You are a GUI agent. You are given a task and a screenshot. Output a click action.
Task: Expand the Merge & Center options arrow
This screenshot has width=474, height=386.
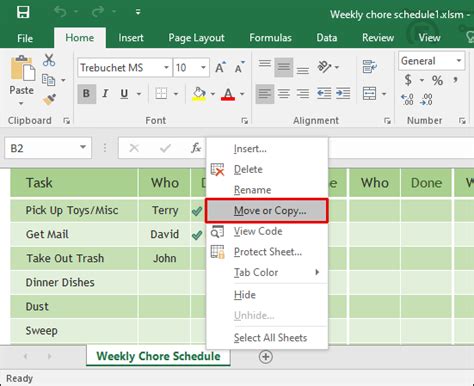tap(384, 94)
